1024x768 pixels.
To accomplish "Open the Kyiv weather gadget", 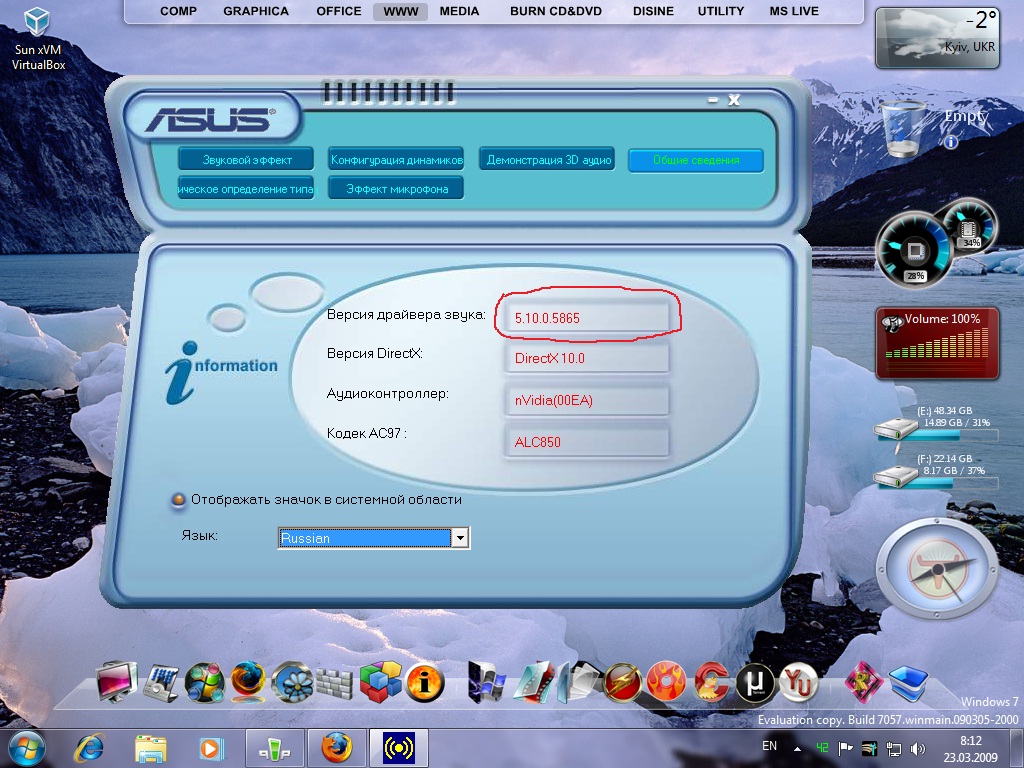I will [x=937, y=37].
